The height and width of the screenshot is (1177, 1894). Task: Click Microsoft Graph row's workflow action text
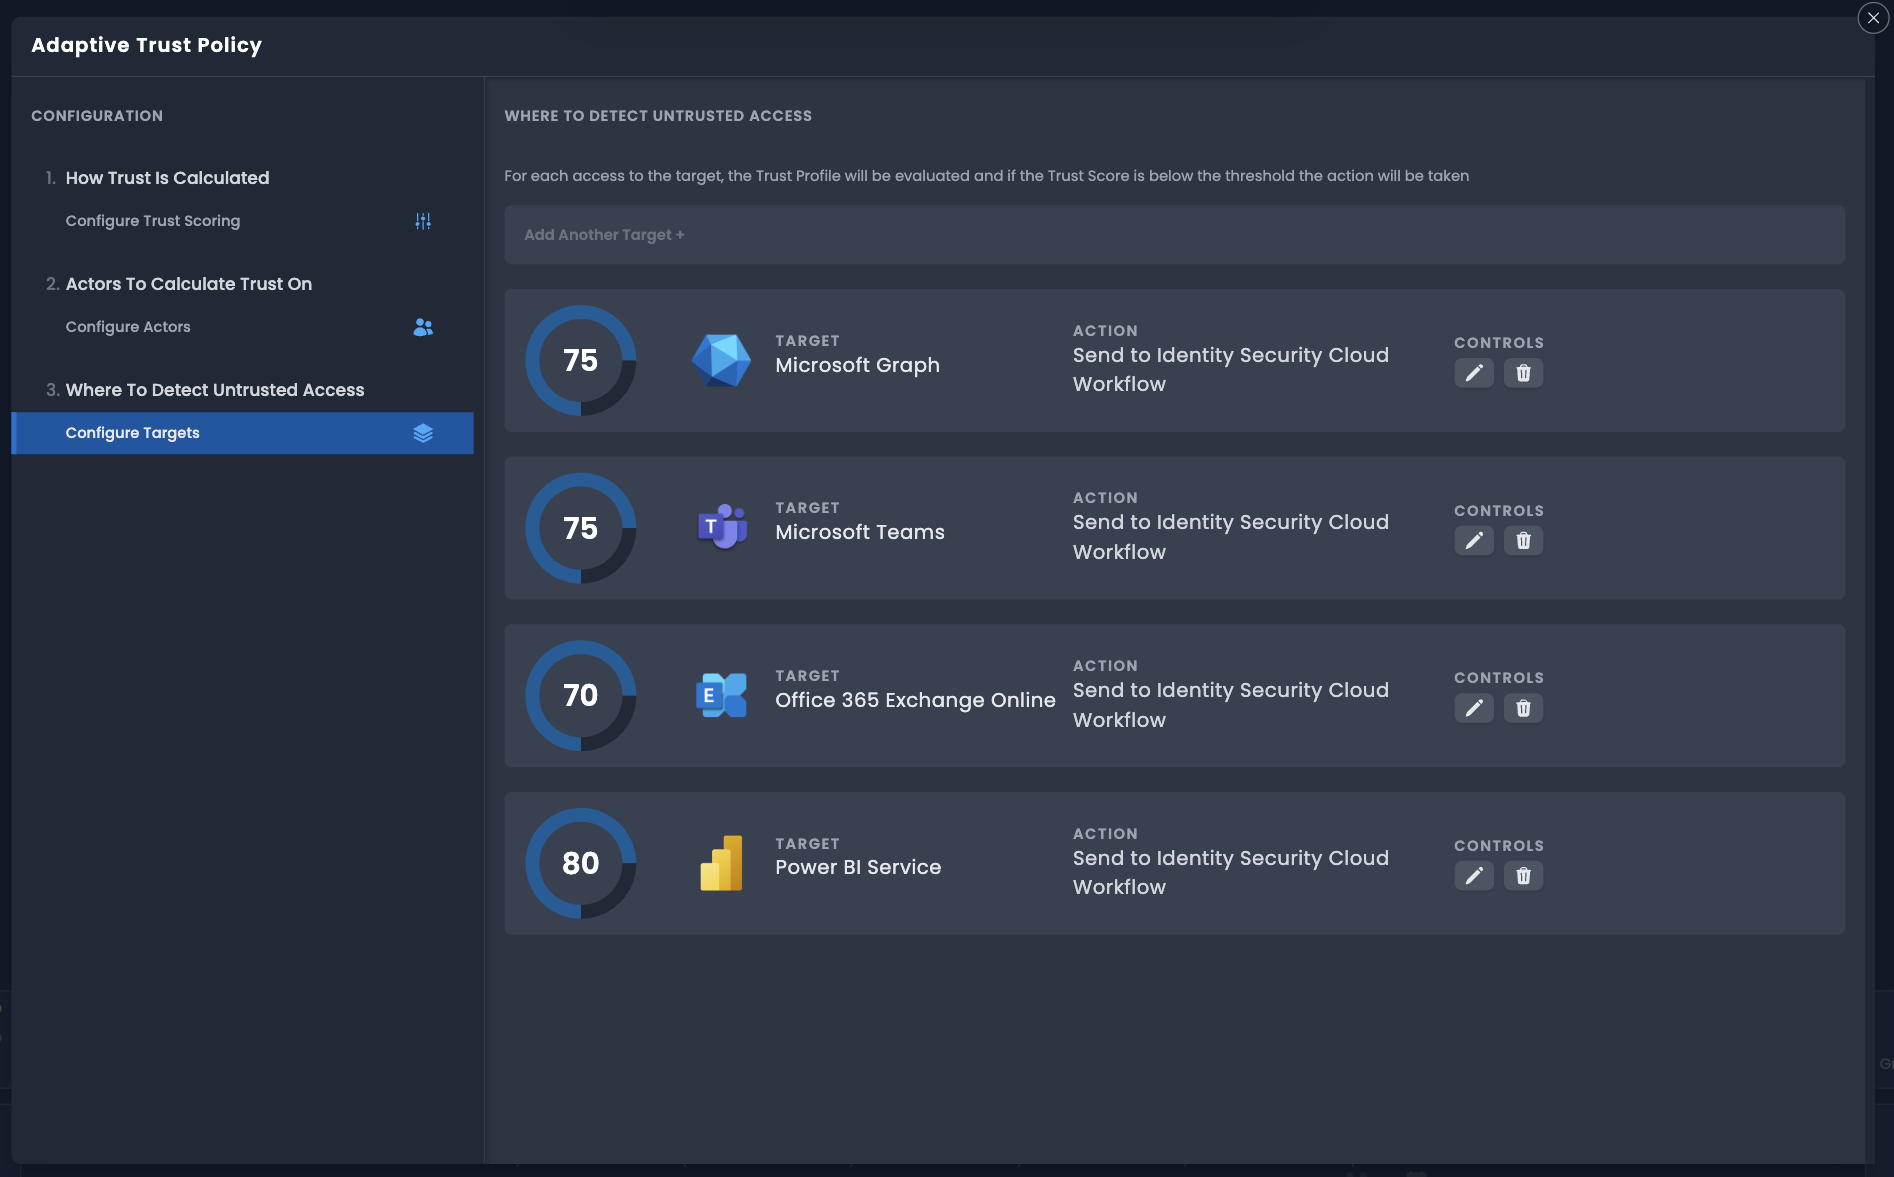(1231, 369)
